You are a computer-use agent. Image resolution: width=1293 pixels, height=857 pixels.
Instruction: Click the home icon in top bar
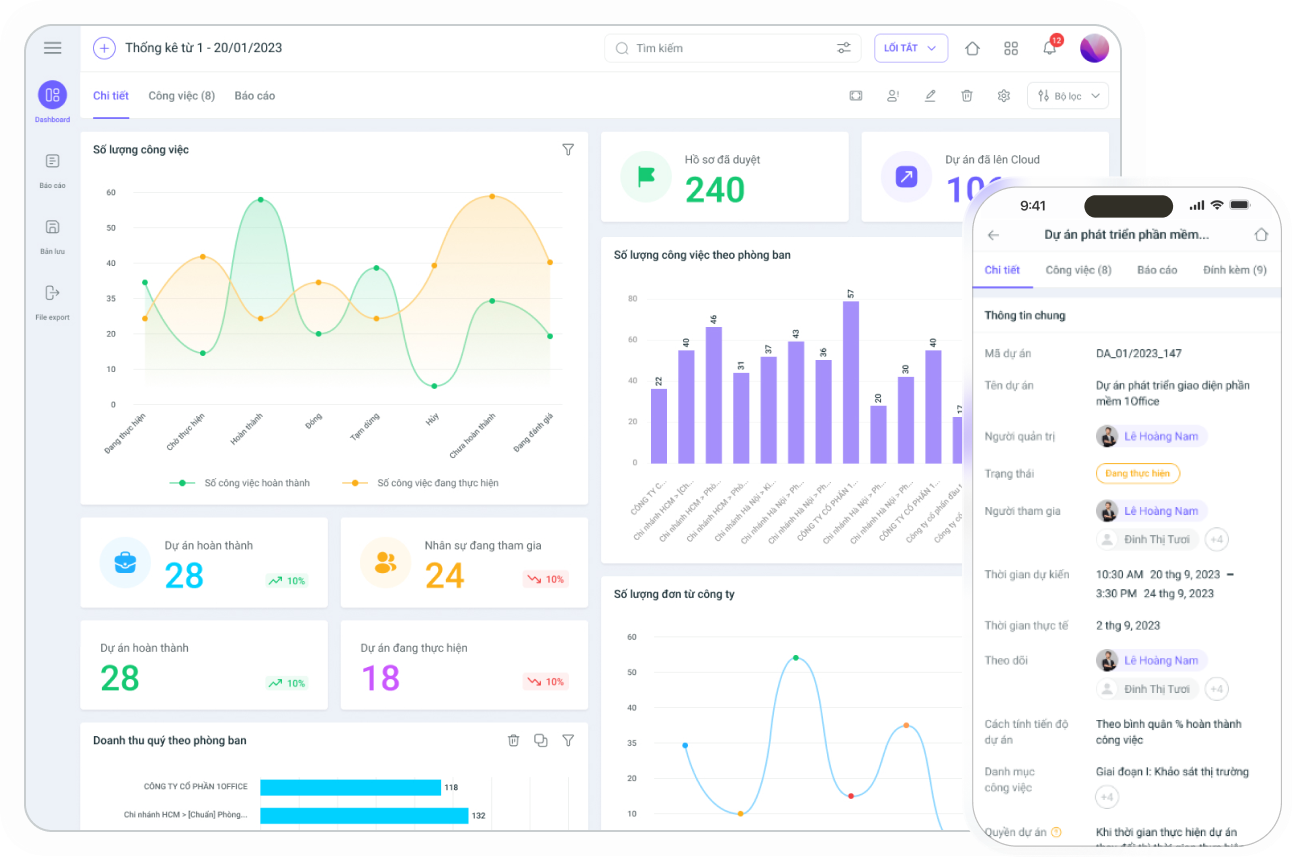[x=972, y=48]
